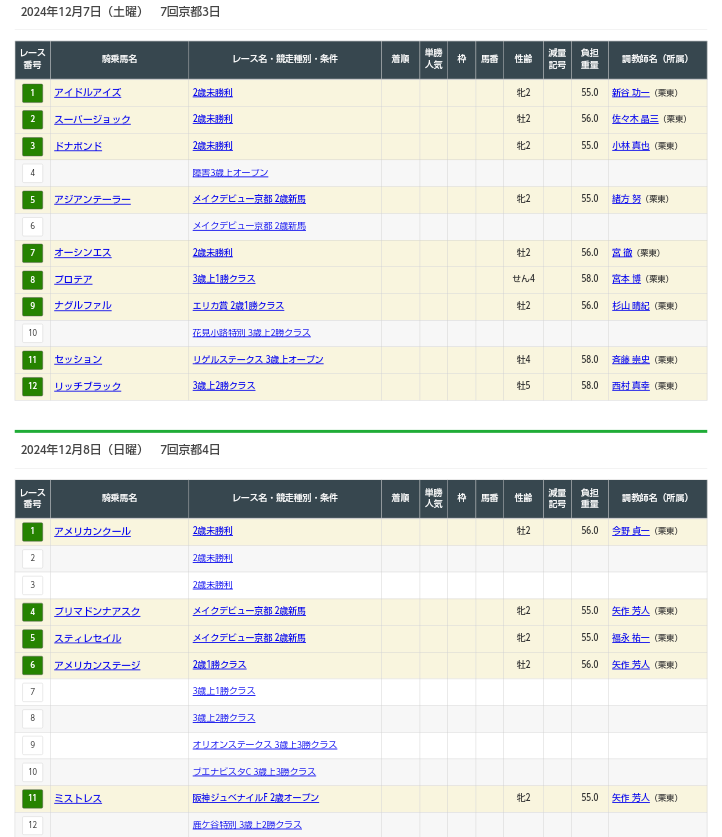Screen dimensions: 722x837
Task: Open オリオンステークス 3歳上3勝クラス race
Action: pyautogui.click(x=265, y=745)
